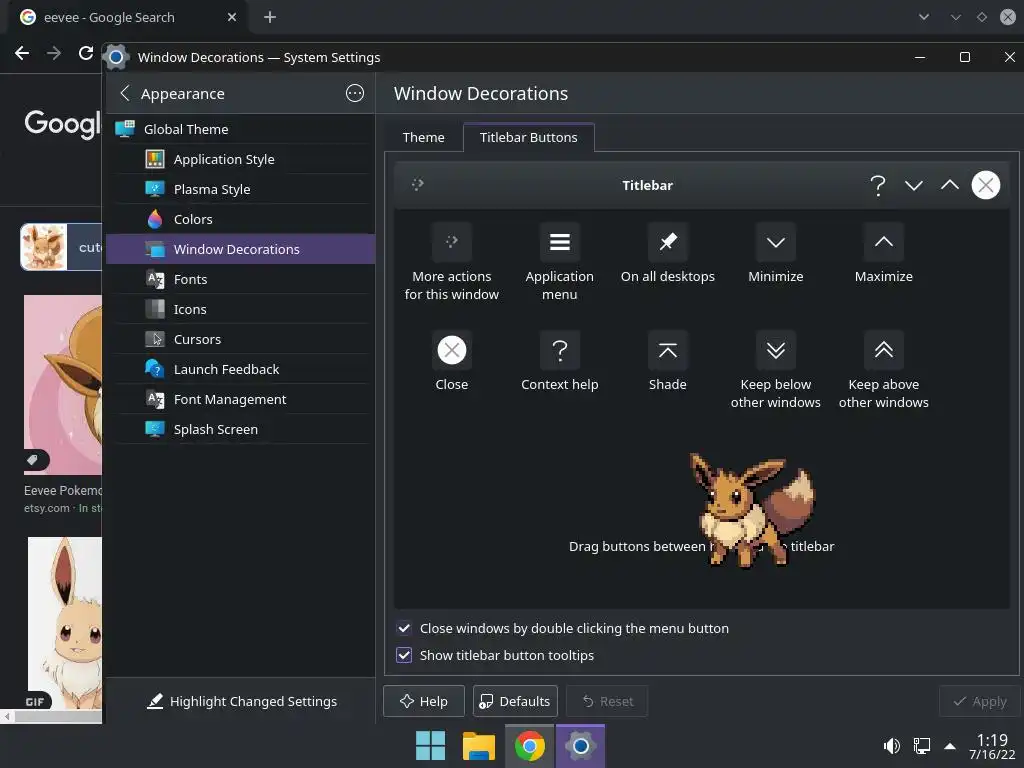1024x768 pixels.
Task: Open Font Management settings
Action: (x=240, y=400)
